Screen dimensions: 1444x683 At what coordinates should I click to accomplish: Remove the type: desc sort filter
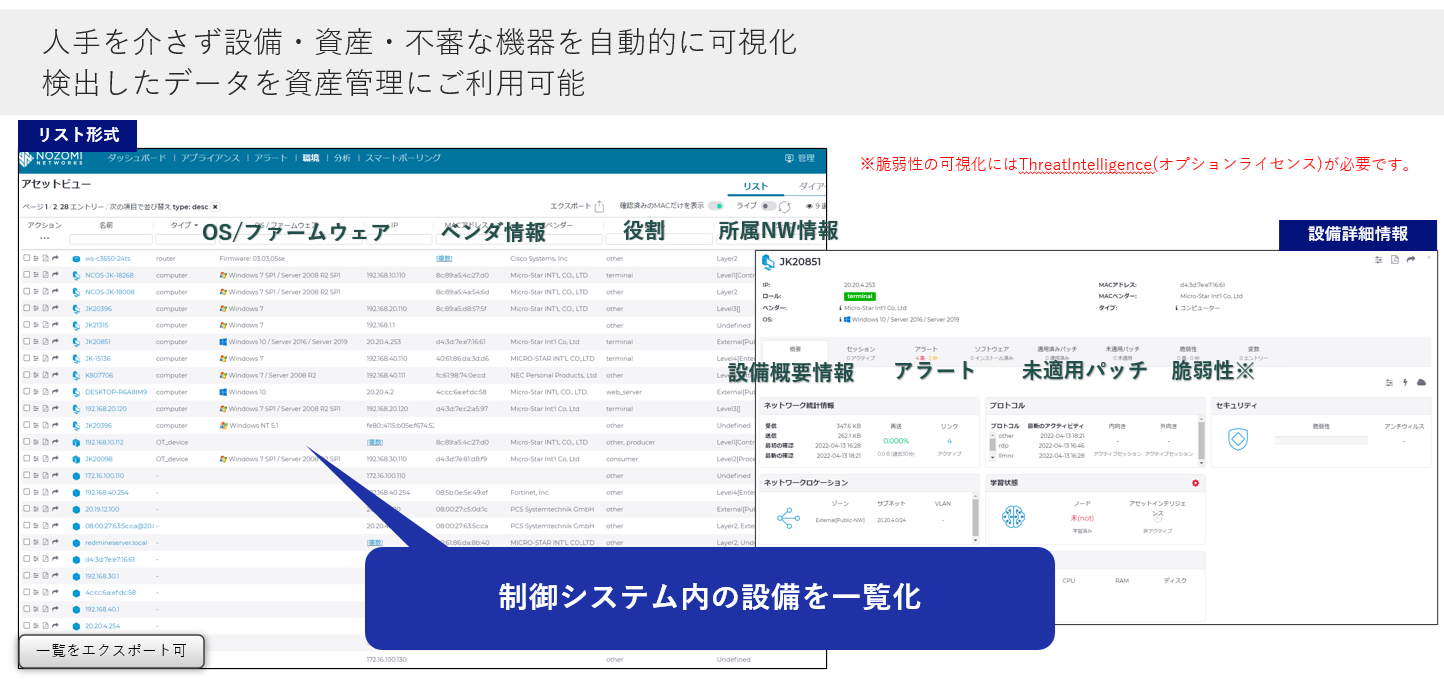pyautogui.click(x=215, y=207)
